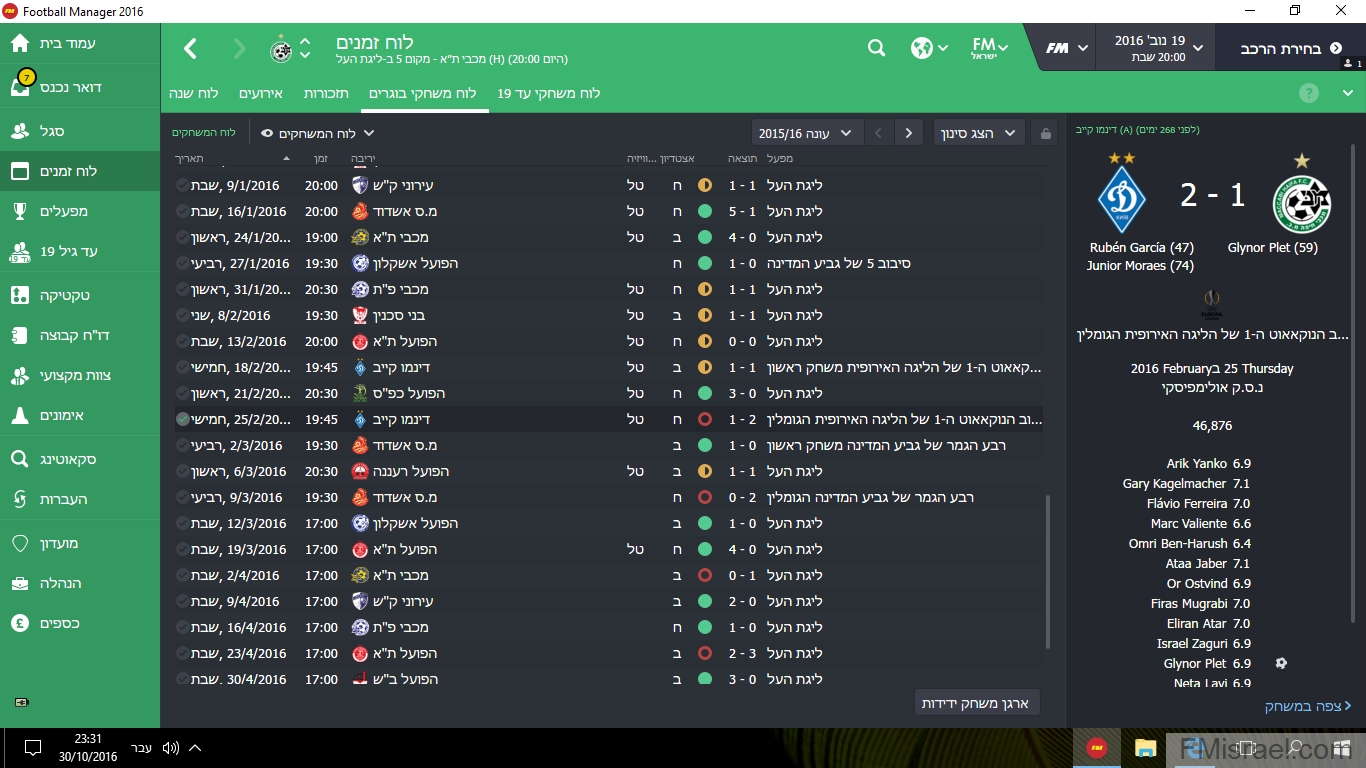The width and height of the screenshot is (1366, 768).
Task: Click the lock icon beside filter button
Action: (1046, 133)
